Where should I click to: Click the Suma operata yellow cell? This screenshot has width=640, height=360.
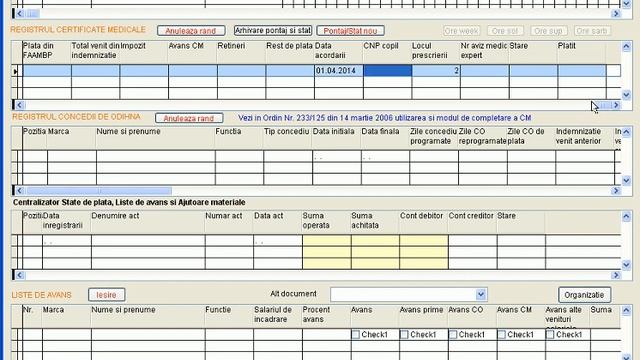[327, 241]
